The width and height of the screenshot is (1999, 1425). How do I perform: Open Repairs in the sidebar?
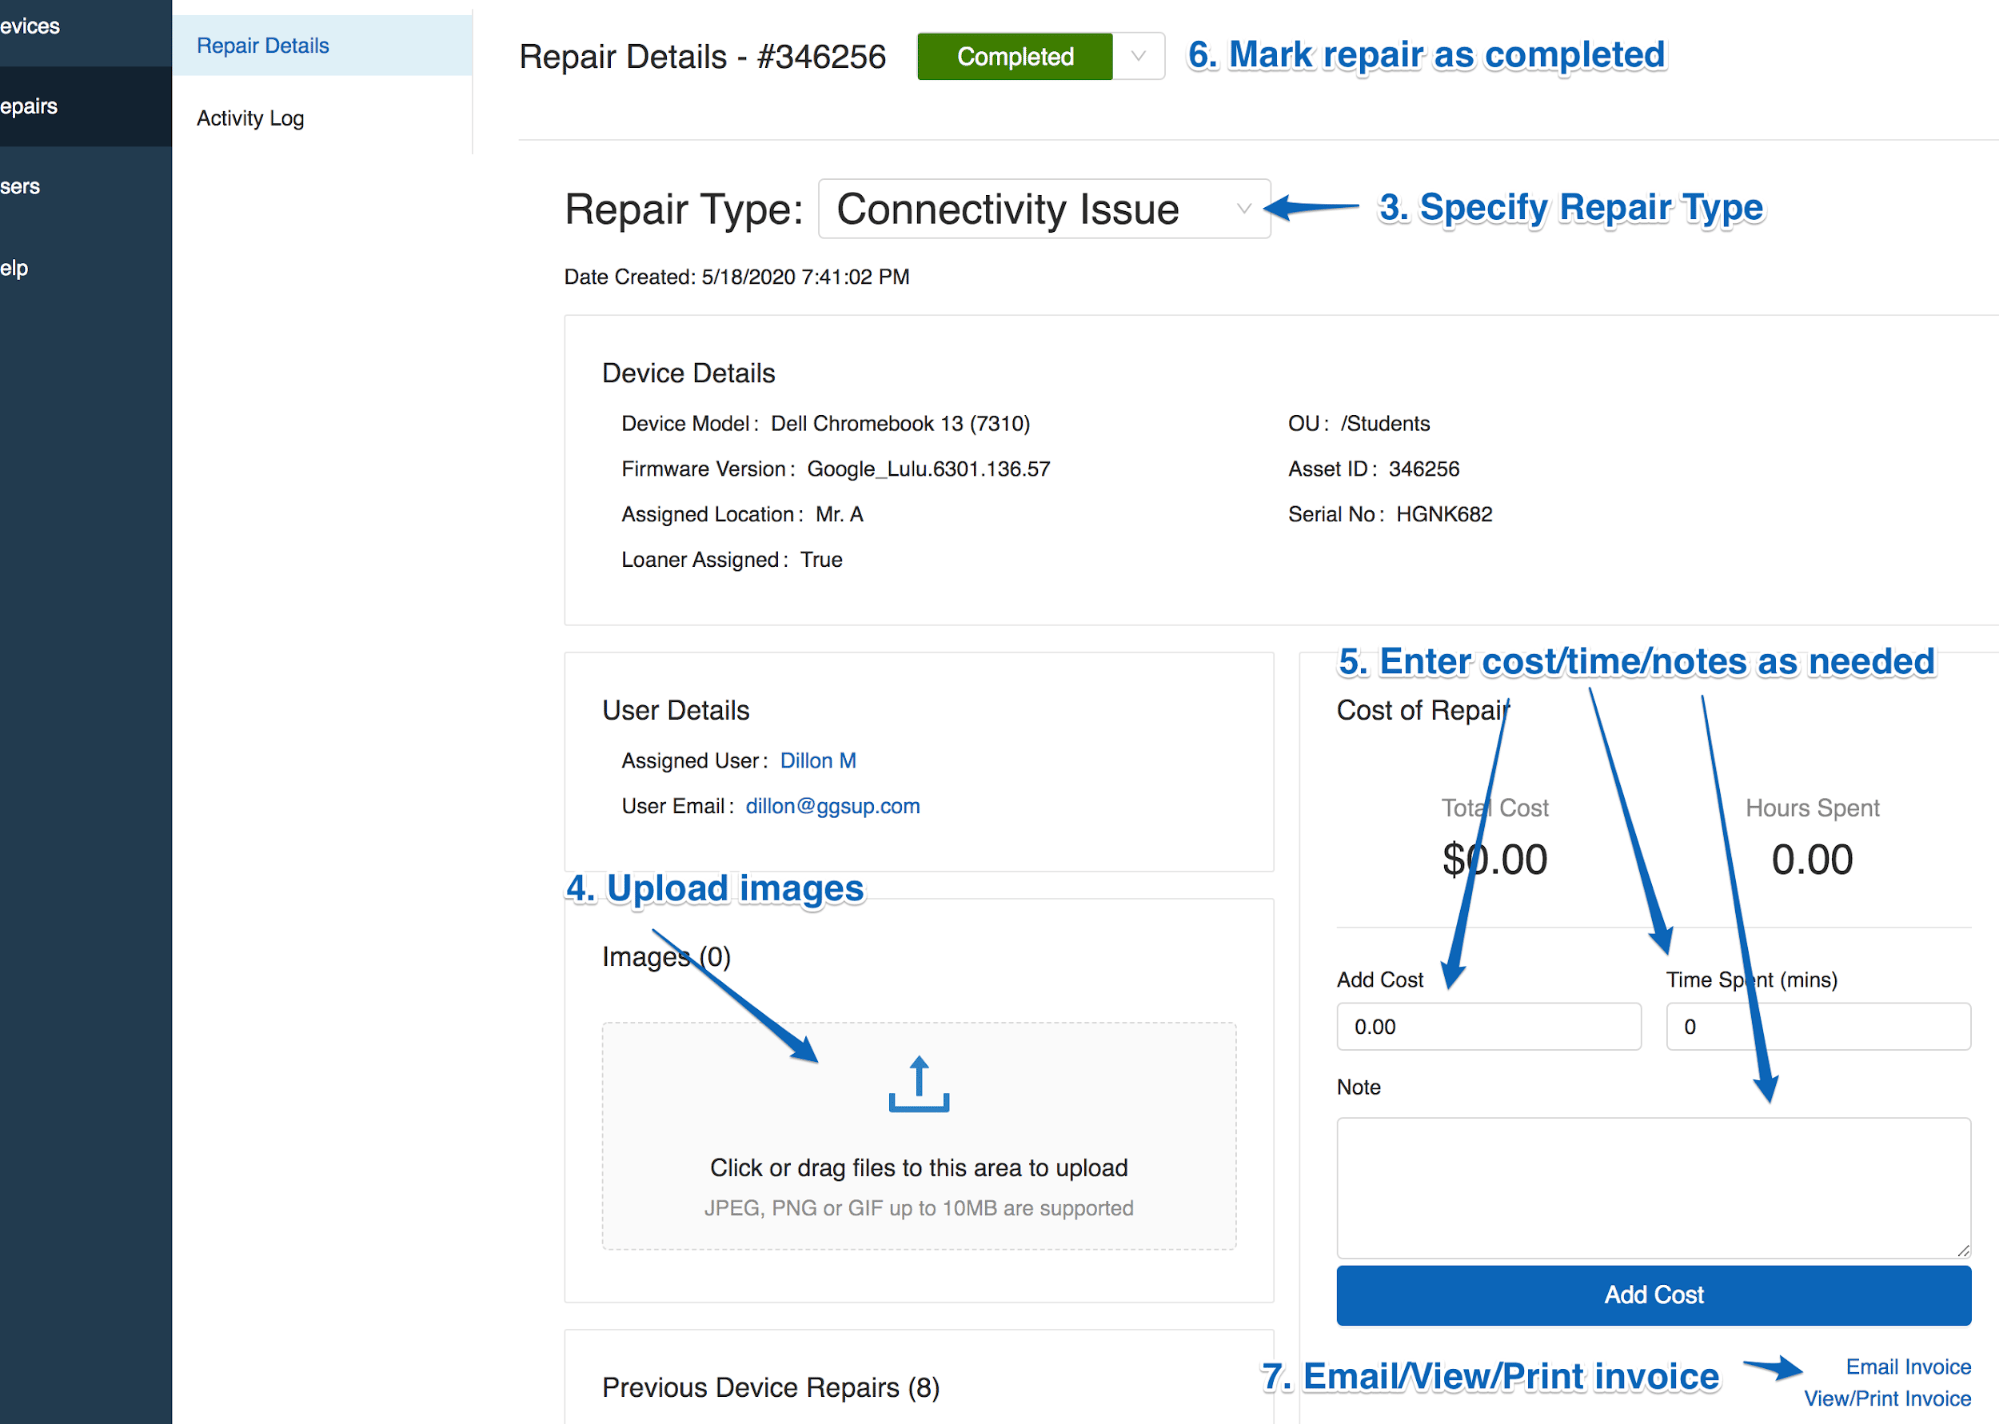86,106
